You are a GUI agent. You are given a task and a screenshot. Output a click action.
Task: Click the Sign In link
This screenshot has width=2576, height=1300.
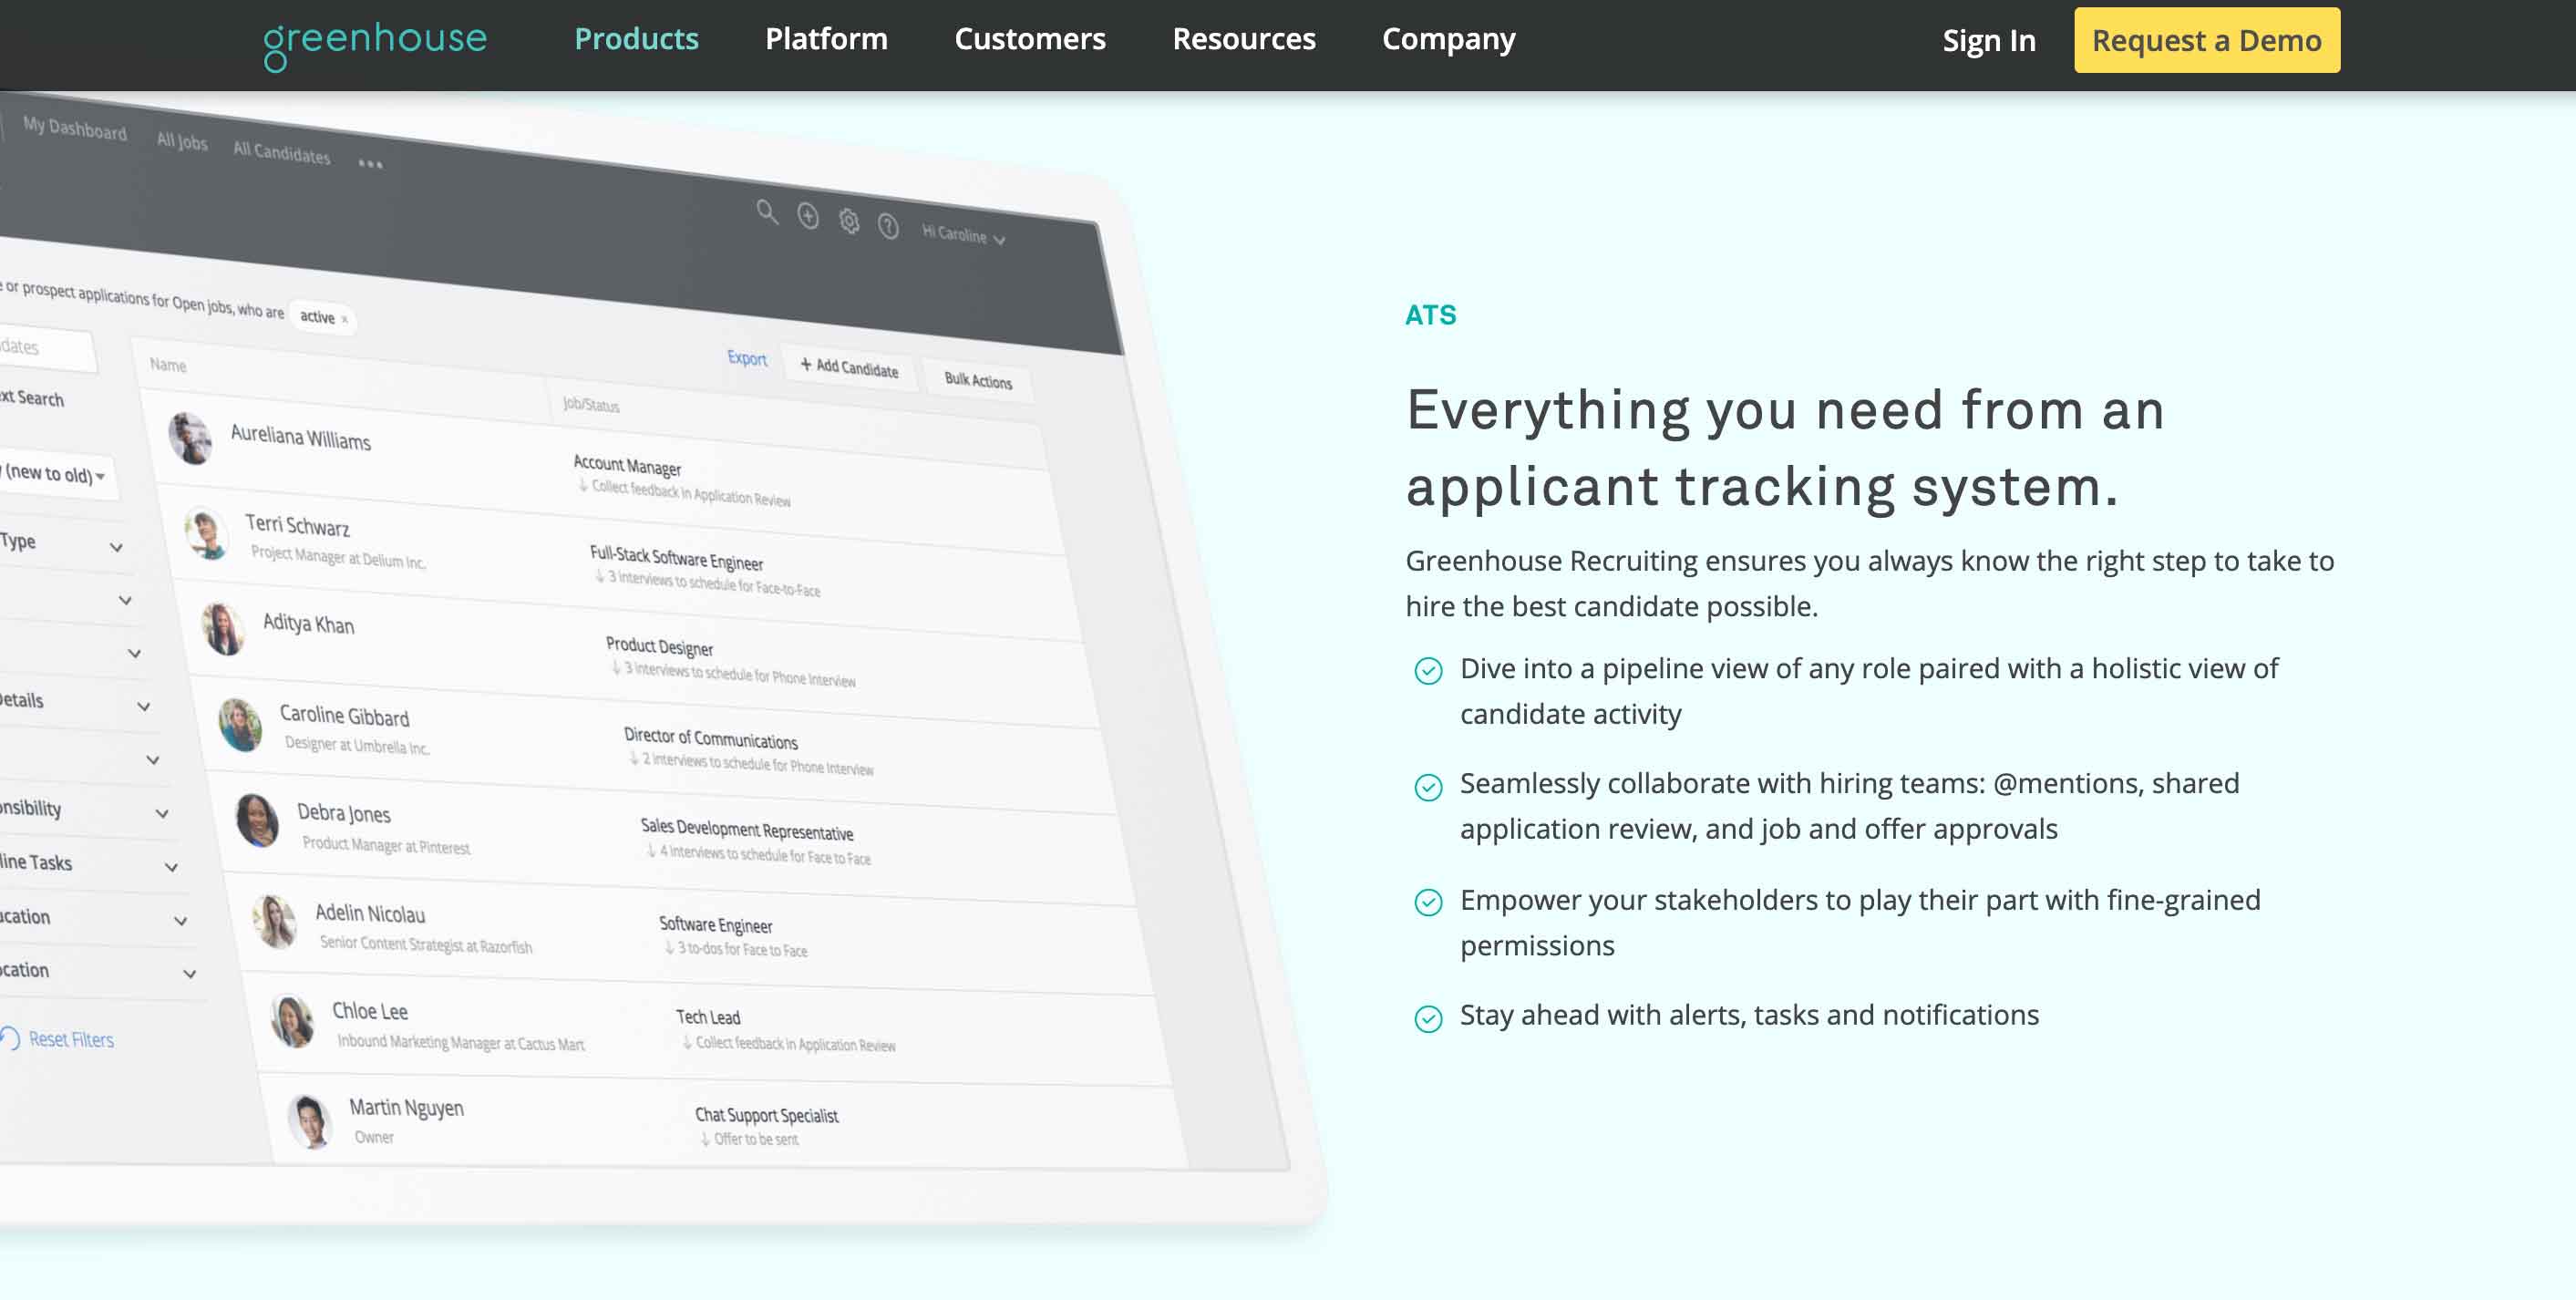pos(1989,40)
